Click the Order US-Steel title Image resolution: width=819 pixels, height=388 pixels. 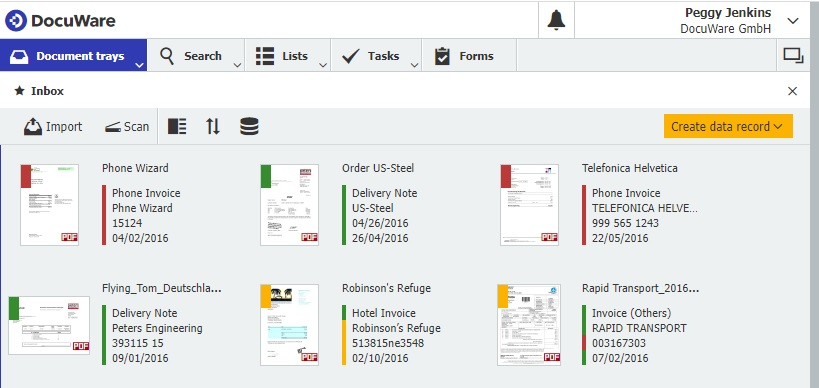coord(378,168)
